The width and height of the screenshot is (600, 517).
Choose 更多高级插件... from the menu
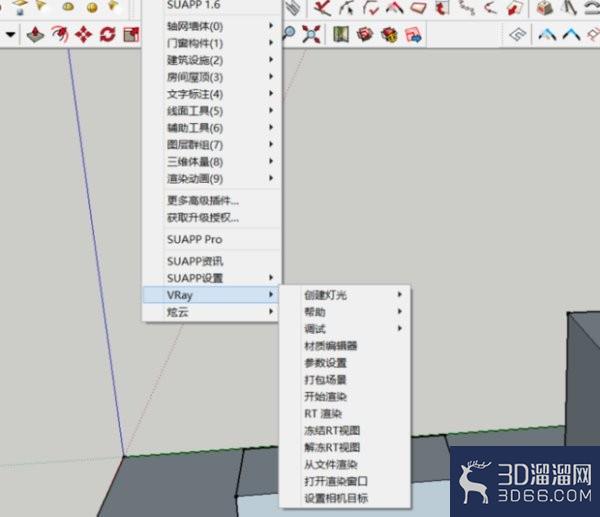(212, 201)
